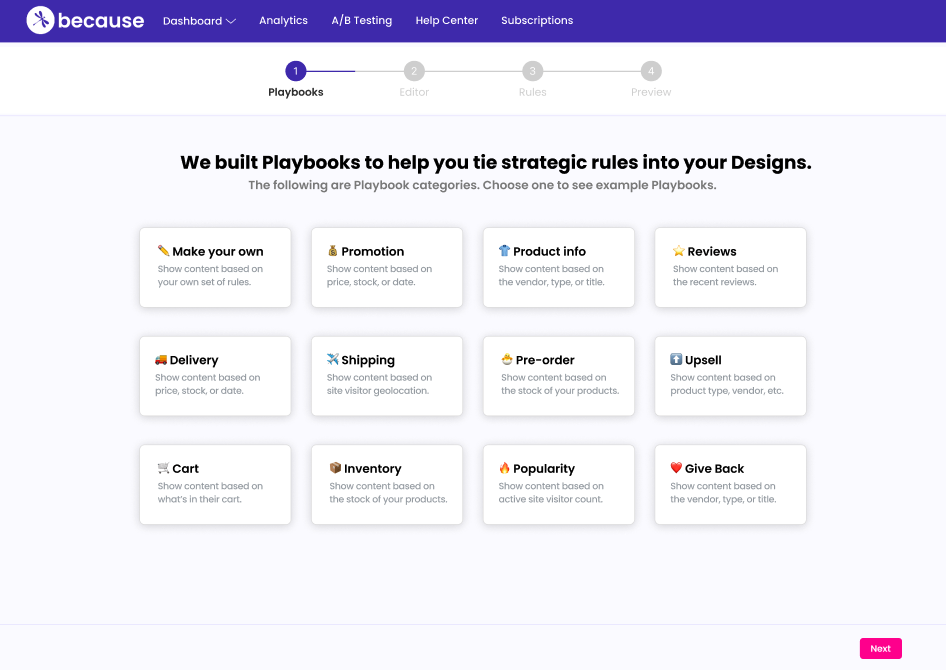The height and width of the screenshot is (670, 946).
Task: Choose the Inventory playbook title
Action: click(372, 469)
